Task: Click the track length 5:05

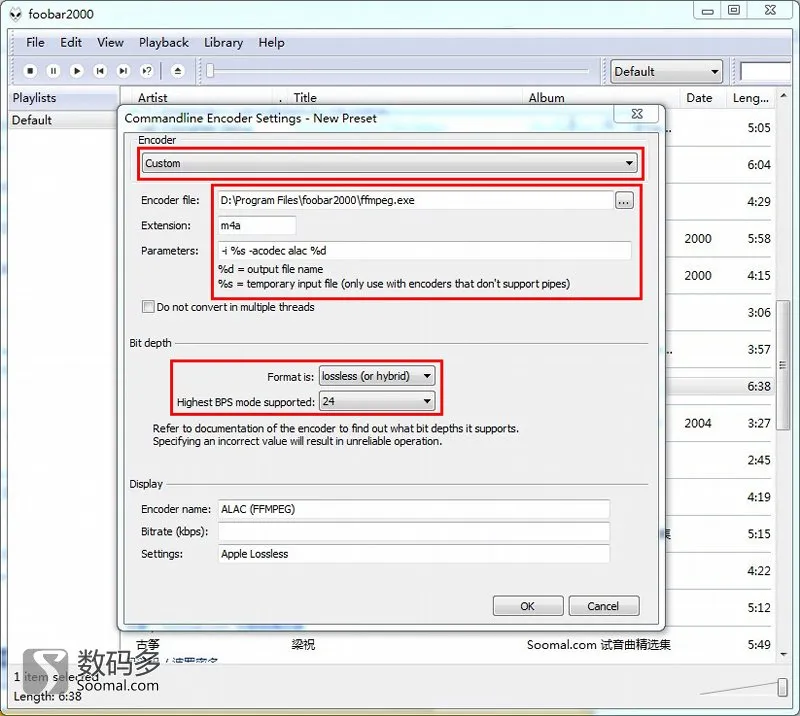Action: (x=759, y=128)
